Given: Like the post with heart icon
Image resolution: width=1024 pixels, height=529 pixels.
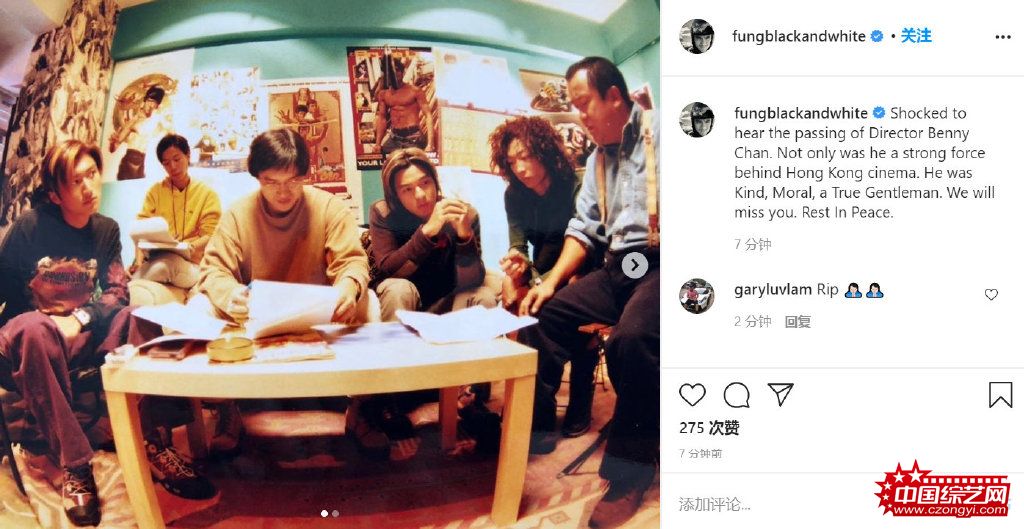Looking at the screenshot, I should click(692, 395).
